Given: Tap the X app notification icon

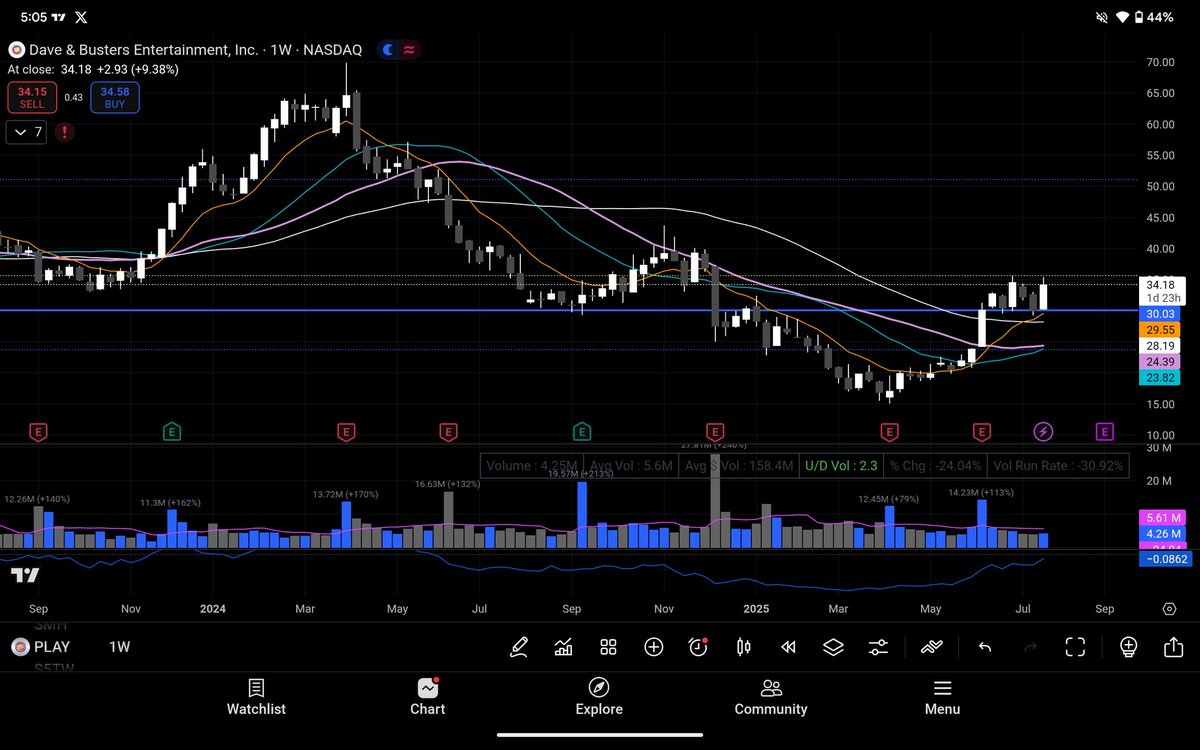Looking at the screenshot, I should 81,17.
